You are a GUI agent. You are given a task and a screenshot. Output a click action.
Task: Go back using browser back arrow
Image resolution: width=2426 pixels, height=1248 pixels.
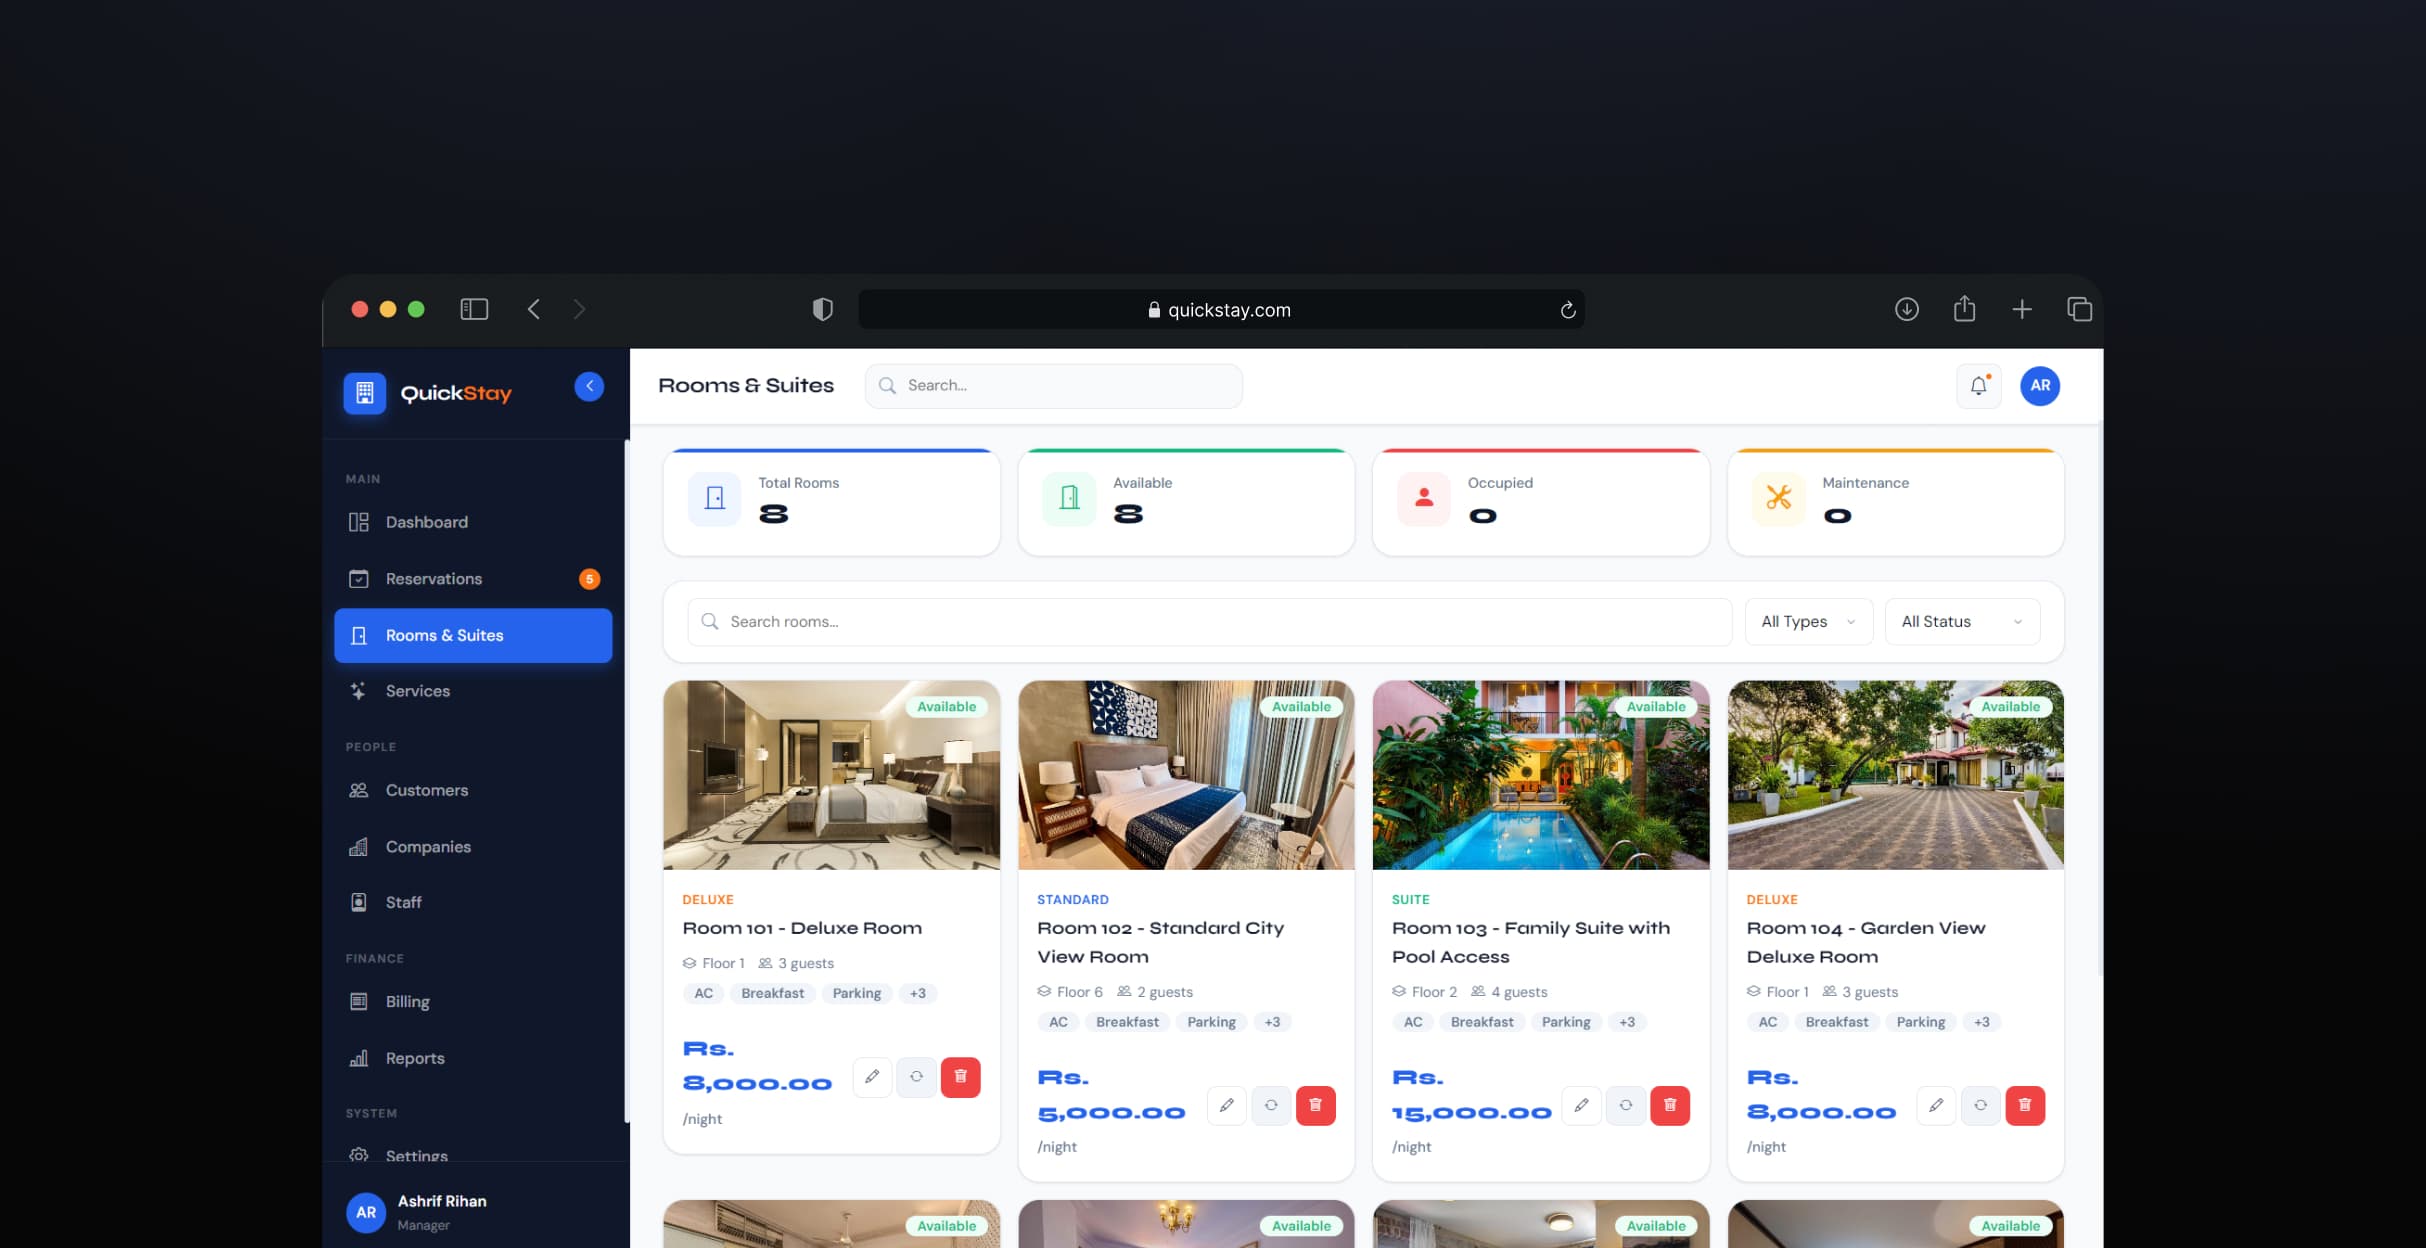(534, 310)
